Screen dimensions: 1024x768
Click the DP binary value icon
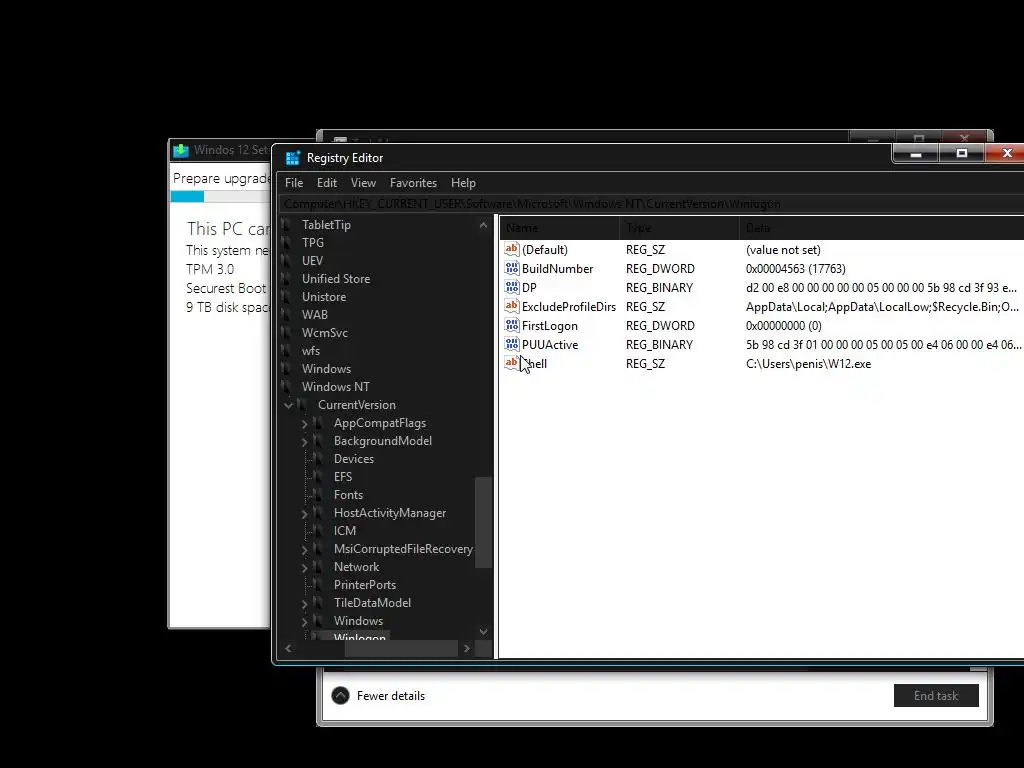pyautogui.click(x=511, y=287)
